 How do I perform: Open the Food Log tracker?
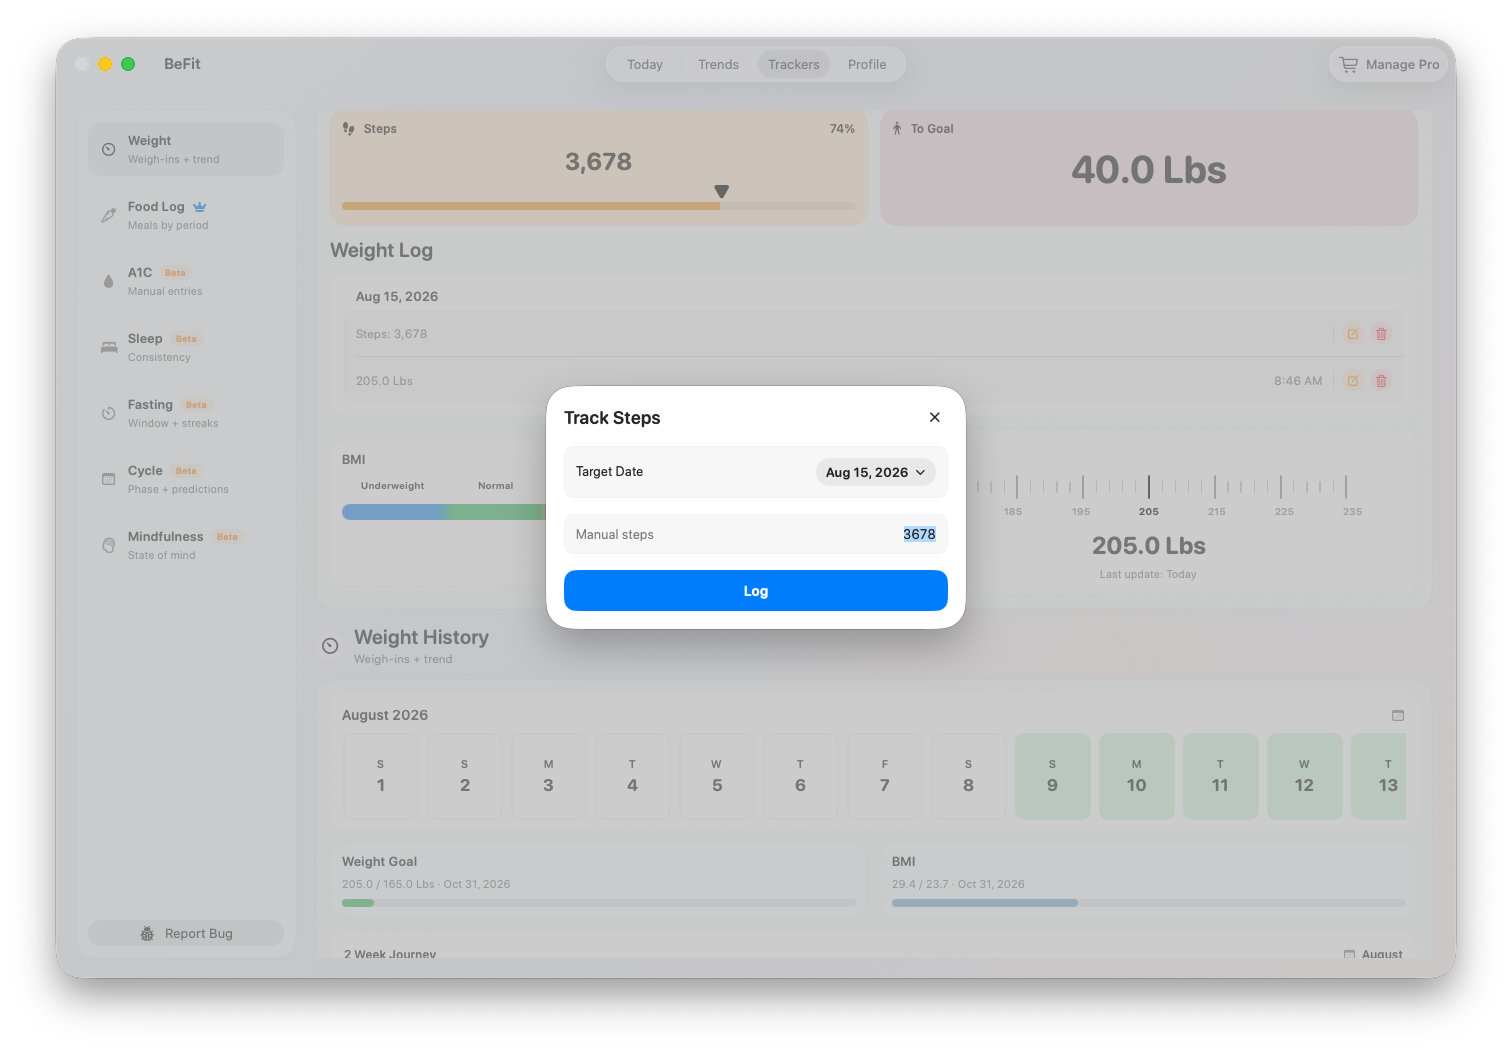point(186,215)
